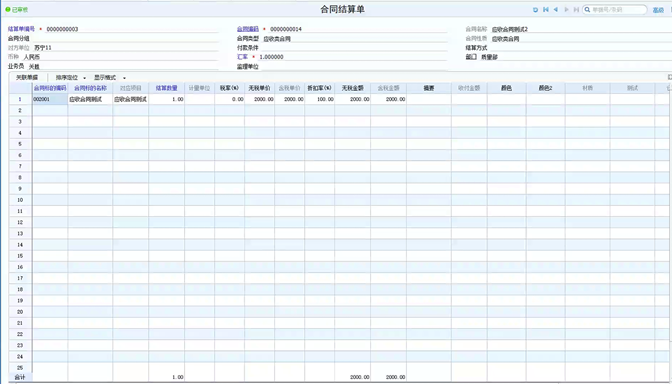Click the 颜色2 column header
The height and width of the screenshot is (384, 672).
tap(546, 88)
